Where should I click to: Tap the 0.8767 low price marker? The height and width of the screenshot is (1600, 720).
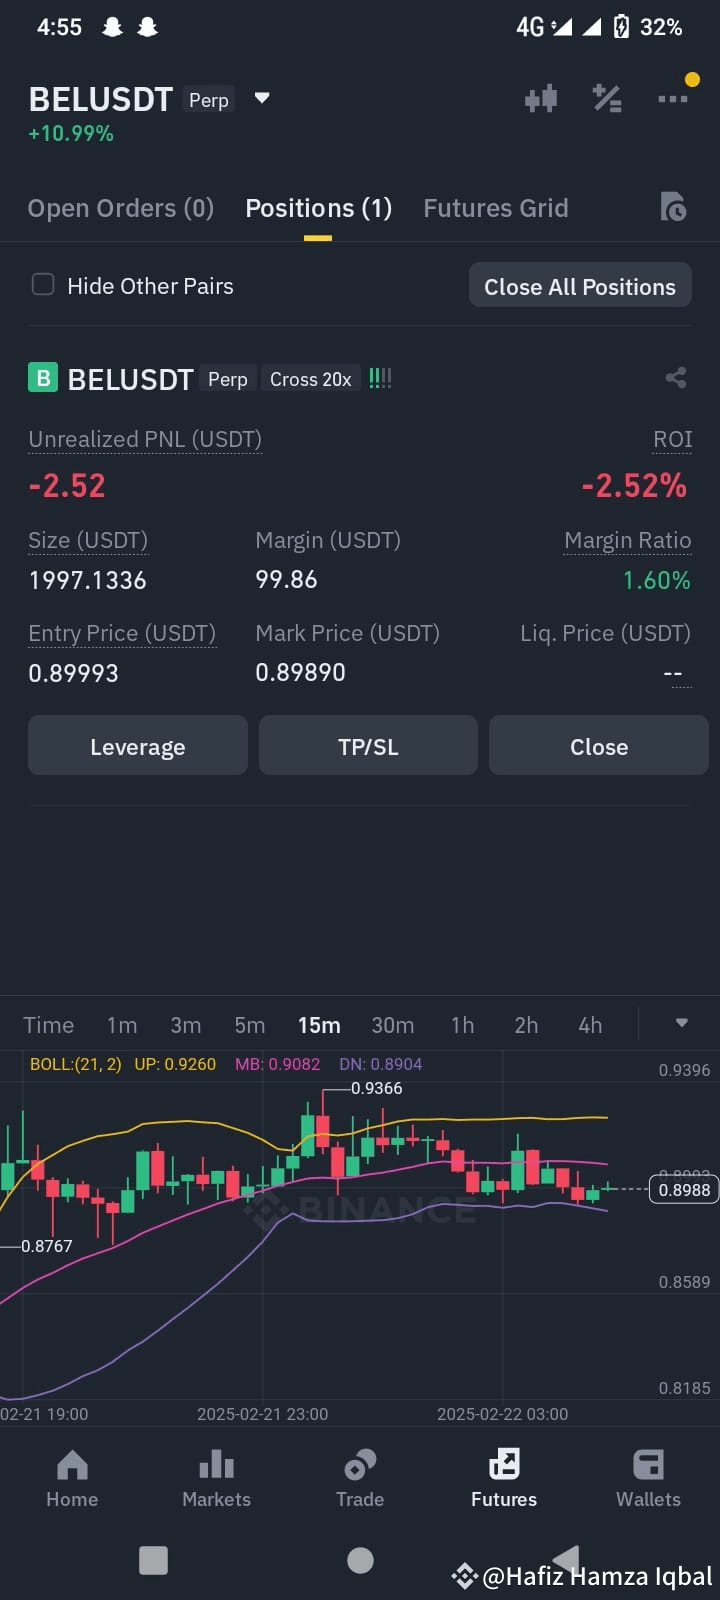(x=47, y=1246)
